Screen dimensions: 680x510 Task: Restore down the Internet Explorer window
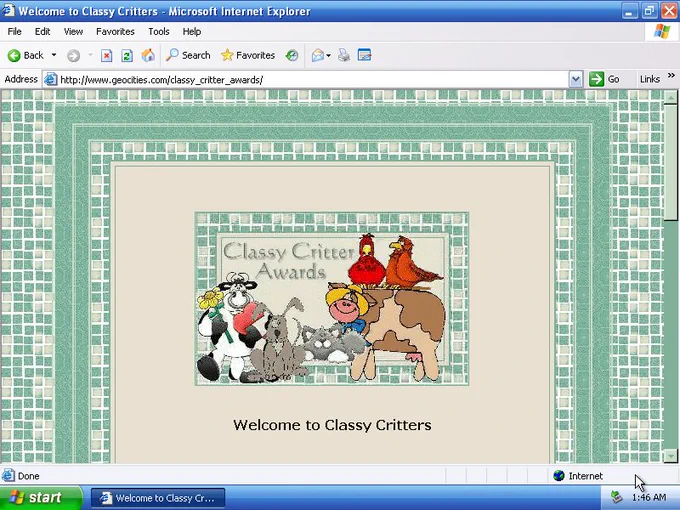pos(649,11)
